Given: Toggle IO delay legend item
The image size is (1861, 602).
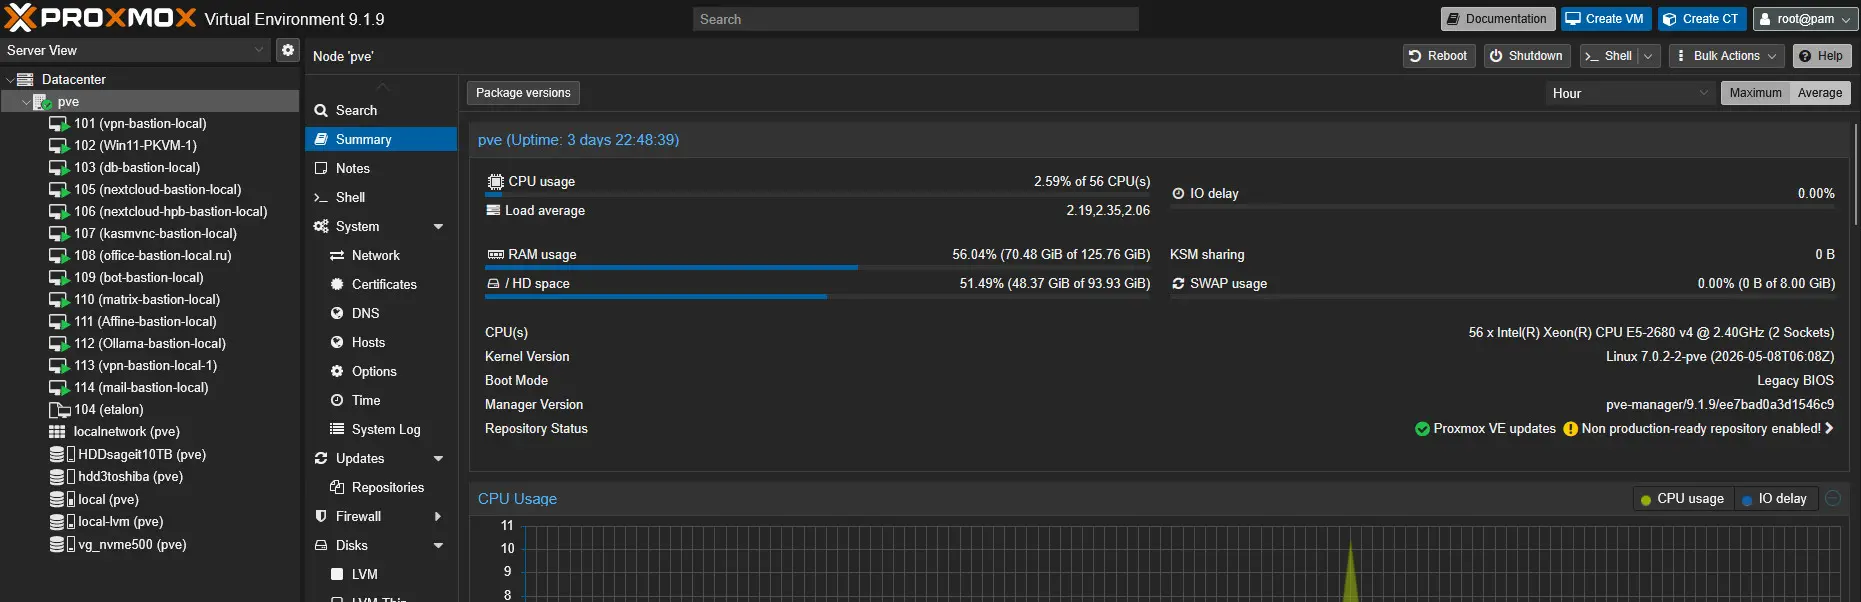Looking at the screenshot, I should point(1774,499).
